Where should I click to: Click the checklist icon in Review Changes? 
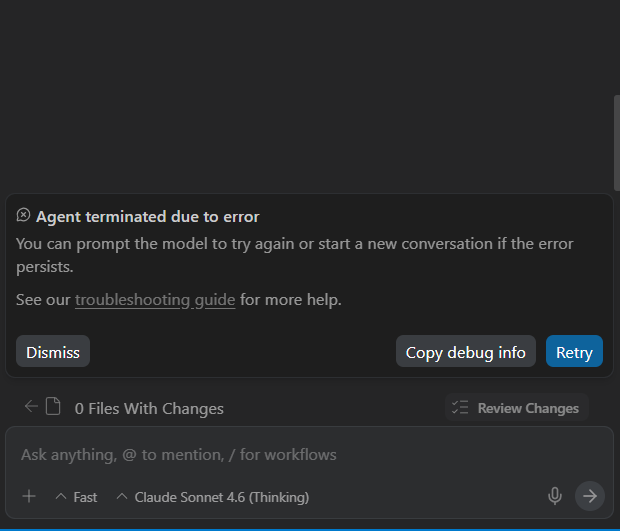(460, 407)
